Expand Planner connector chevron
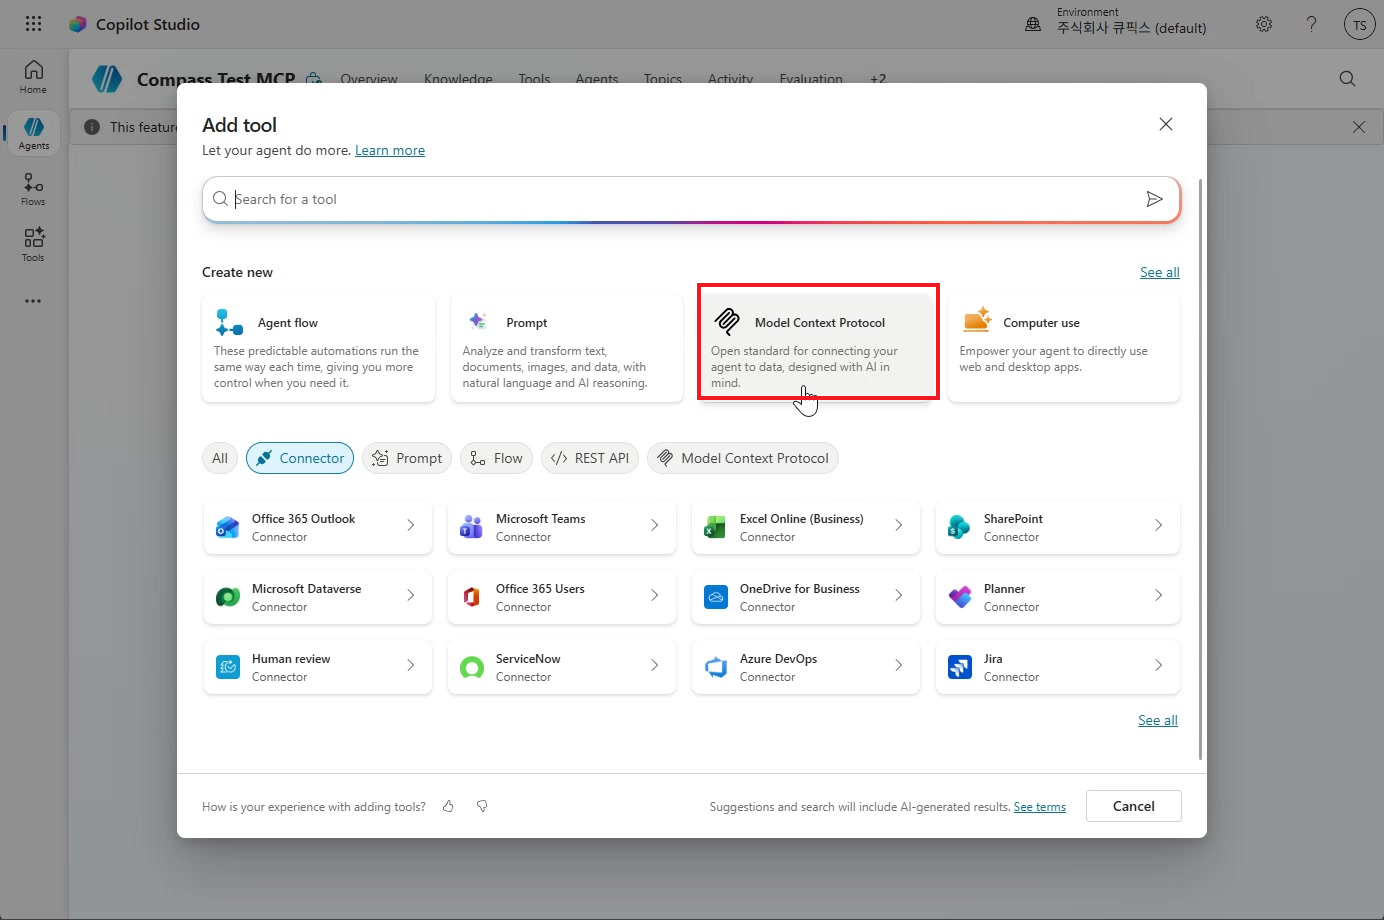 (1159, 595)
